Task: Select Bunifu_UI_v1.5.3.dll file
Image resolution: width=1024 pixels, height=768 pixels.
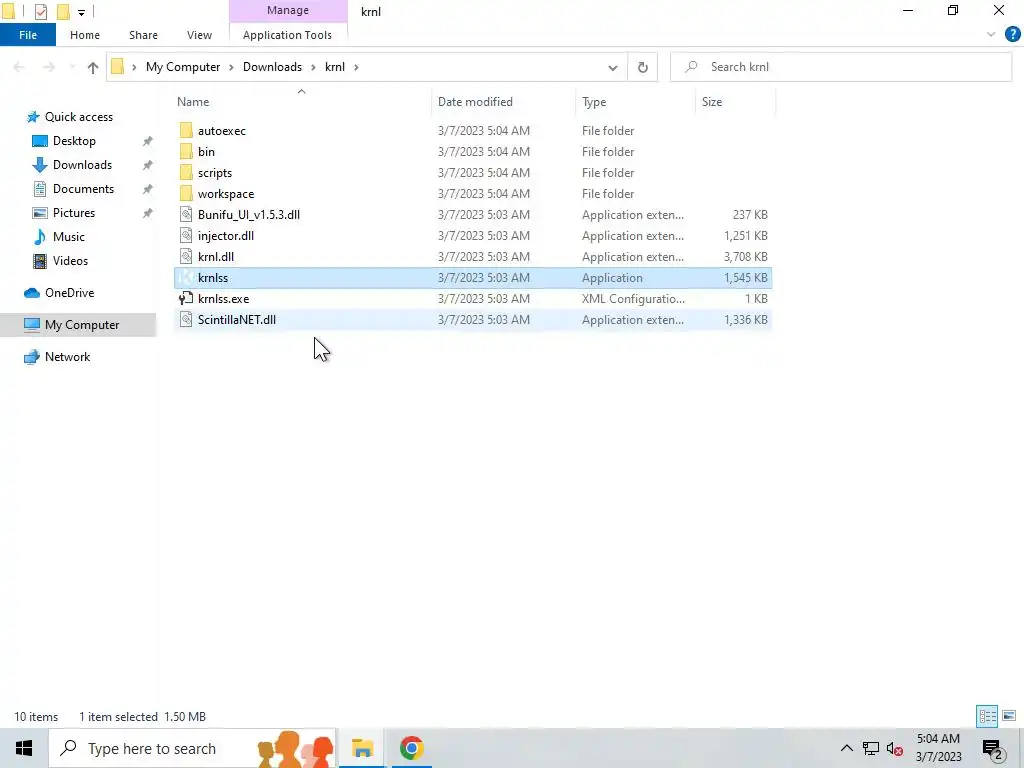Action: 249,215
